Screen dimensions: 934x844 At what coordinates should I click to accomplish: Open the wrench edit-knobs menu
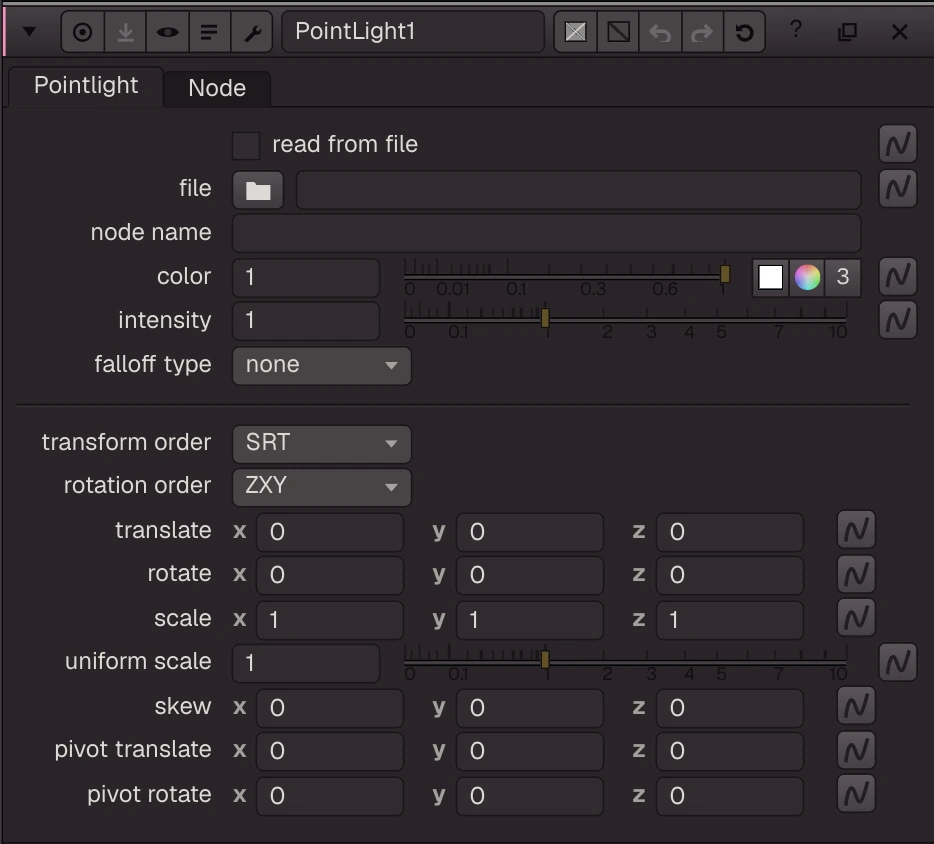[252, 32]
